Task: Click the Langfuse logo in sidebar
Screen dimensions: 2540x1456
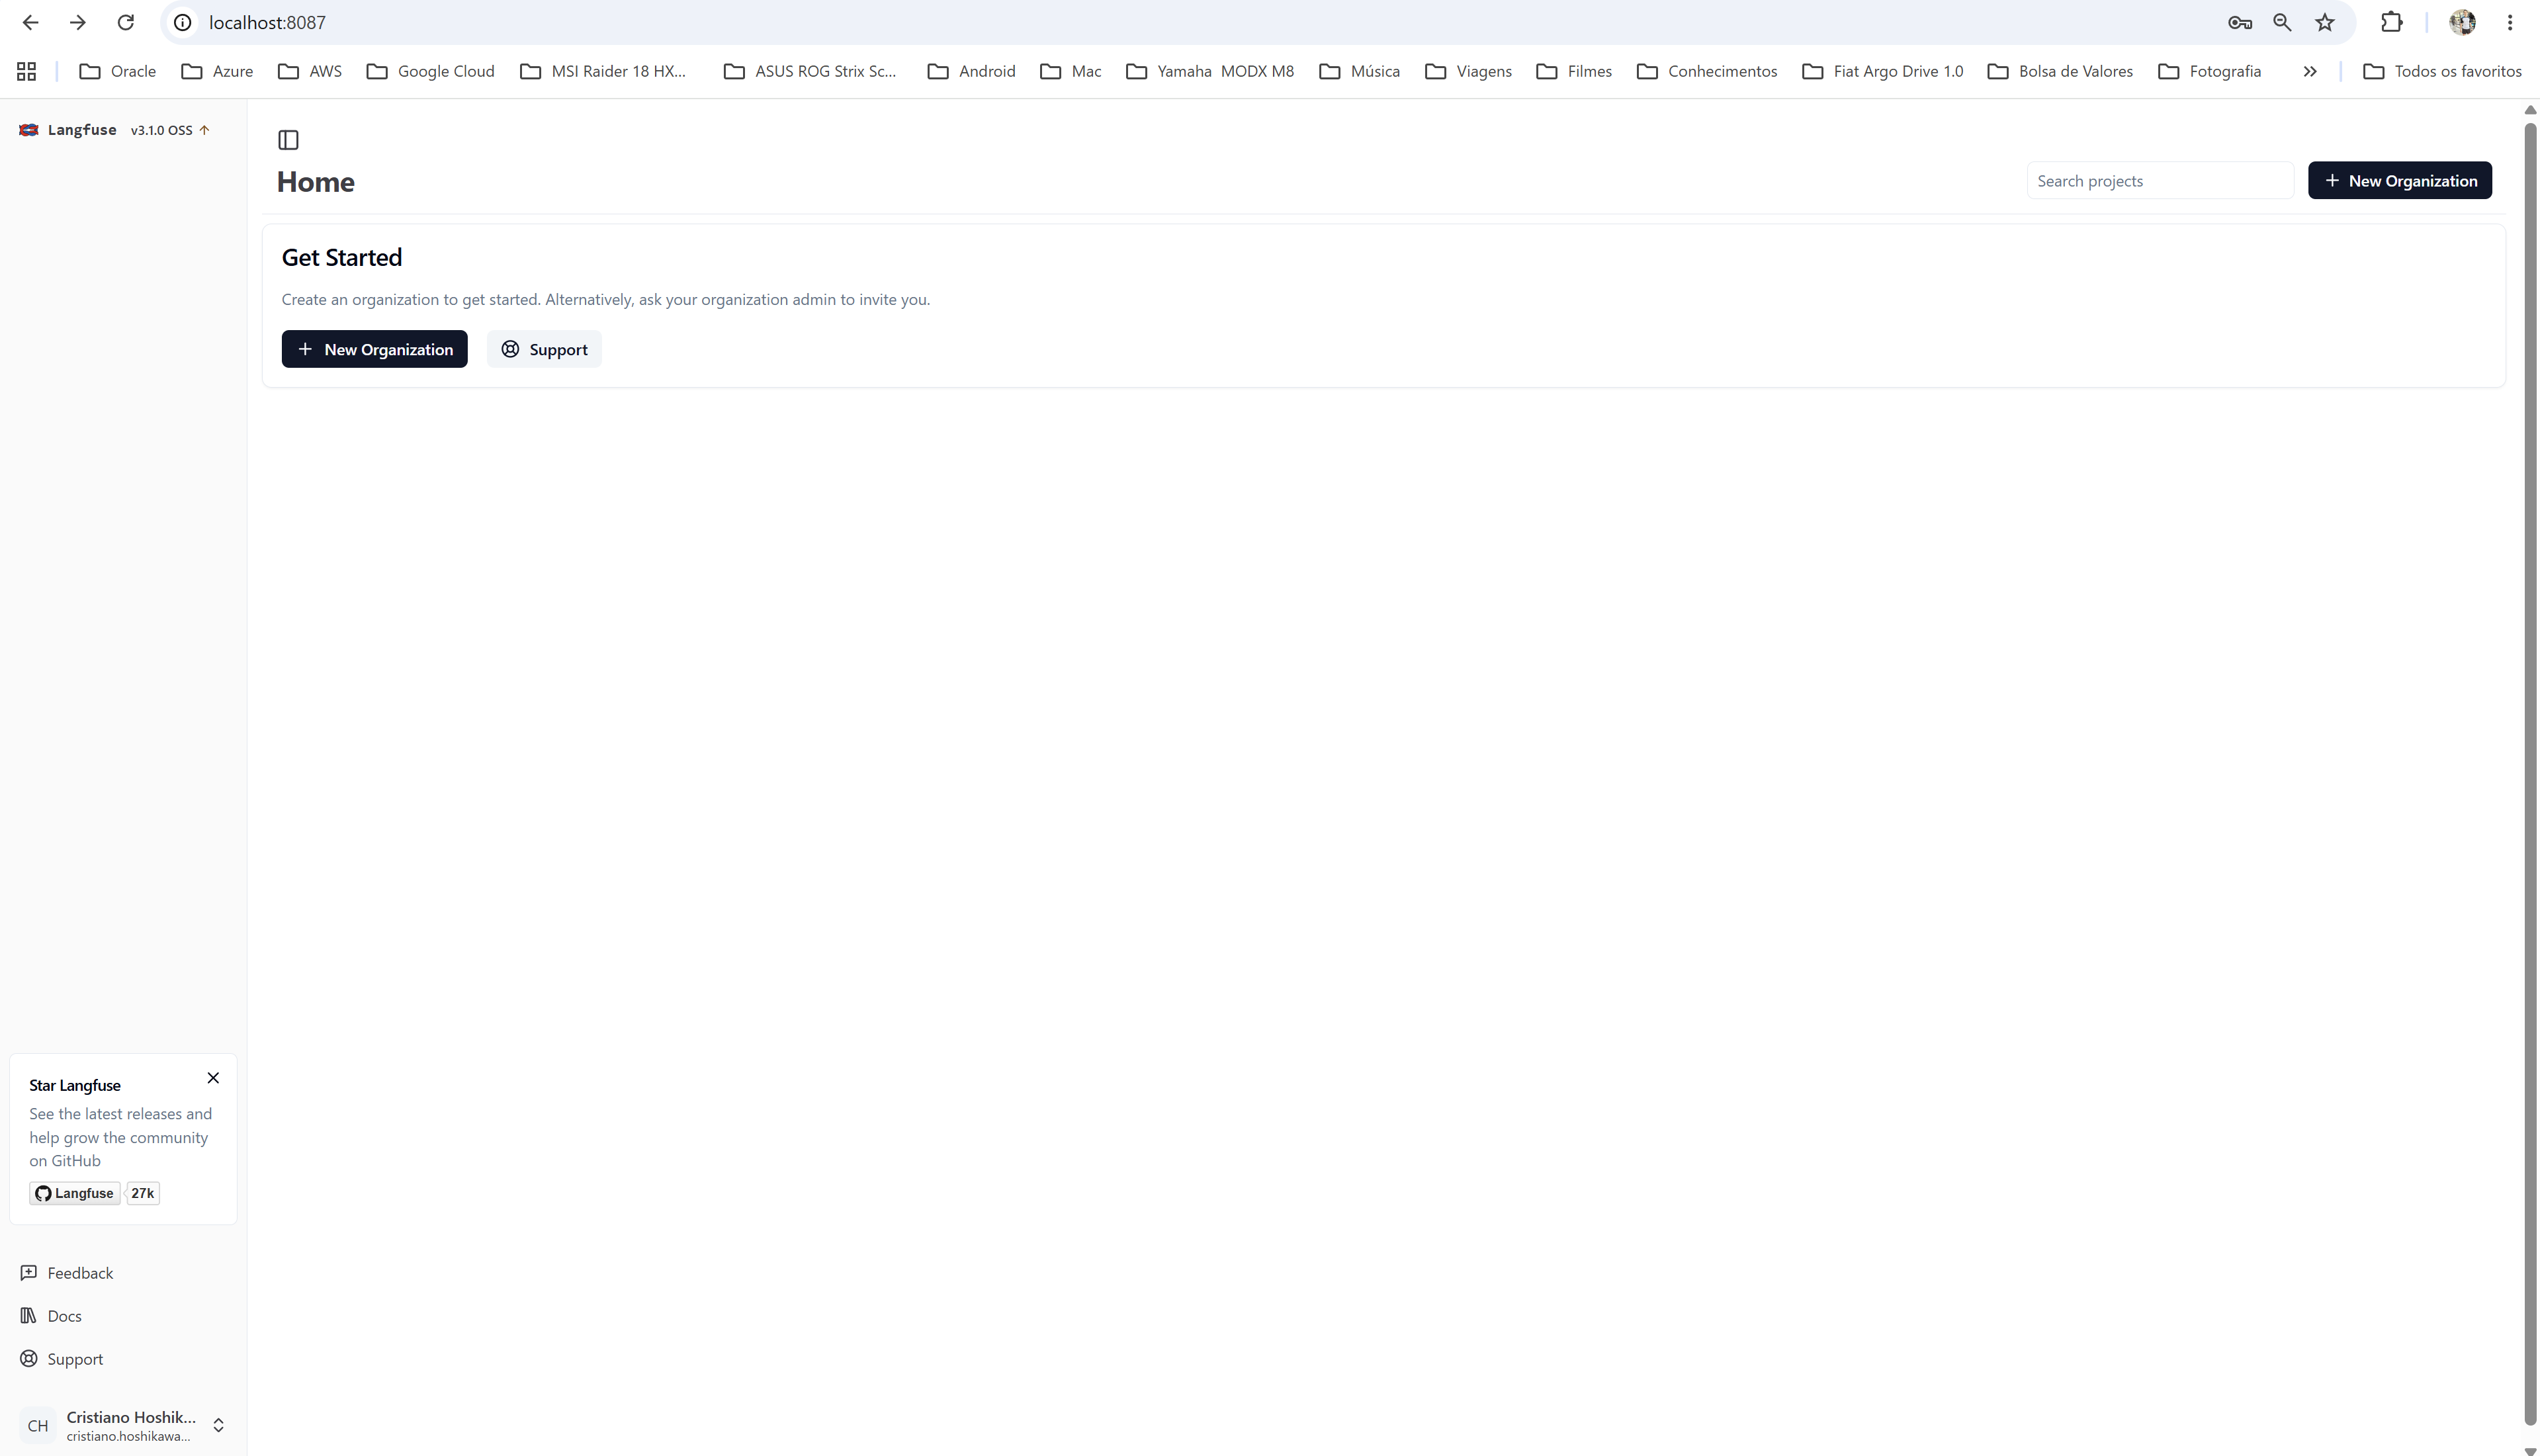Action: (29, 130)
